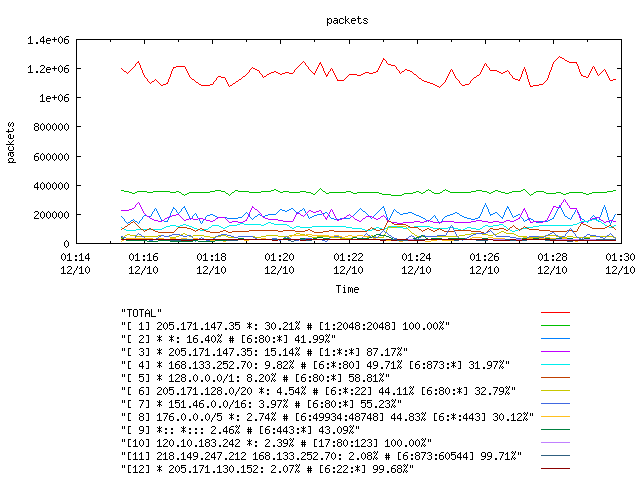Click the 01:20 12/10 time label
The height and width of the screenshot is (480, 640).
click(280, 264)
